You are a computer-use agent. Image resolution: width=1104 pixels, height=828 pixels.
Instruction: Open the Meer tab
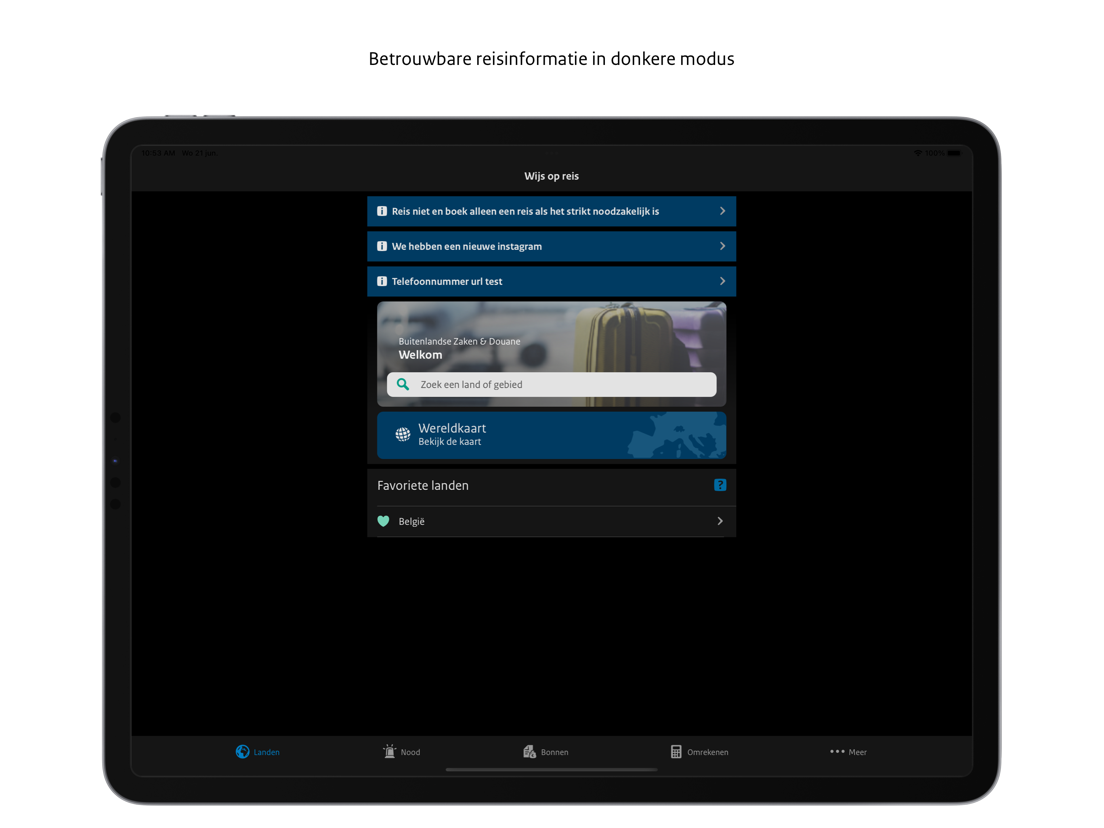848,752
